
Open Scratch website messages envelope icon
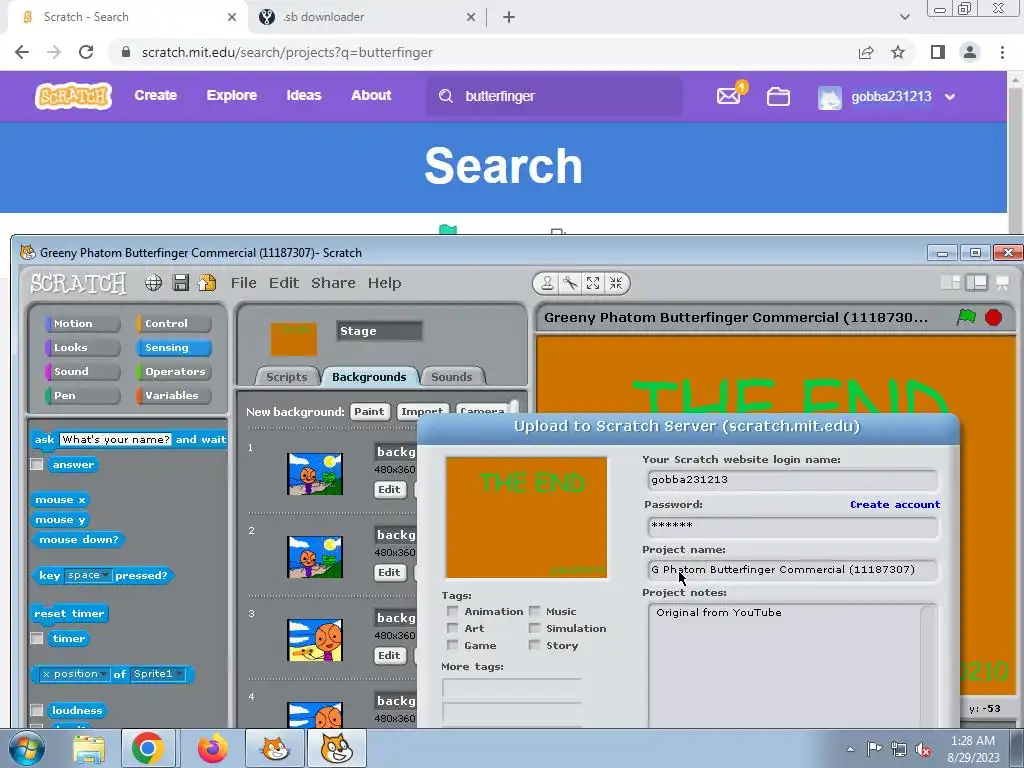tap(729, 96)
